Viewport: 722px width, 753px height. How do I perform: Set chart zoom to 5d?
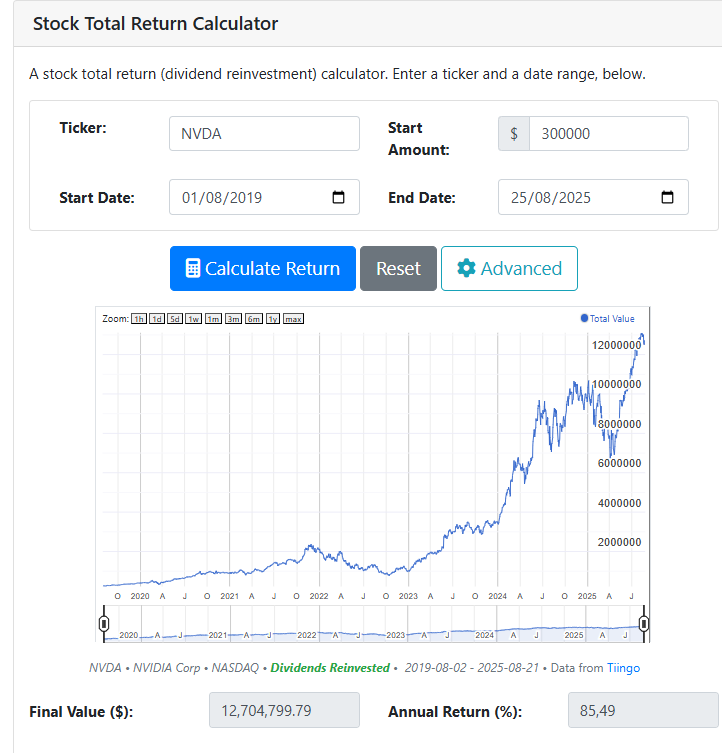[x=175, y=319]
